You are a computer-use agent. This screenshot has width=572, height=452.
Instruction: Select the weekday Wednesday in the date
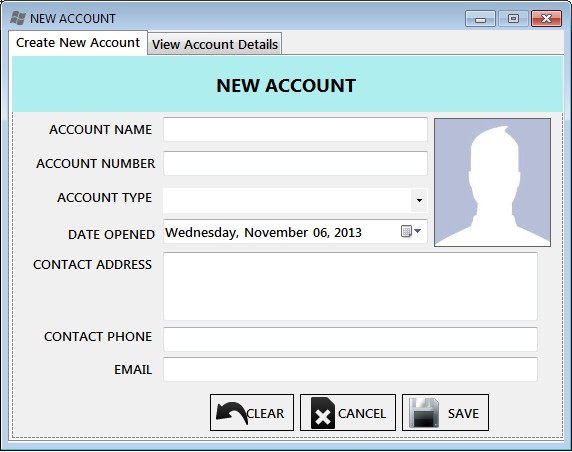pyautogui.click(x=202, y=232)
